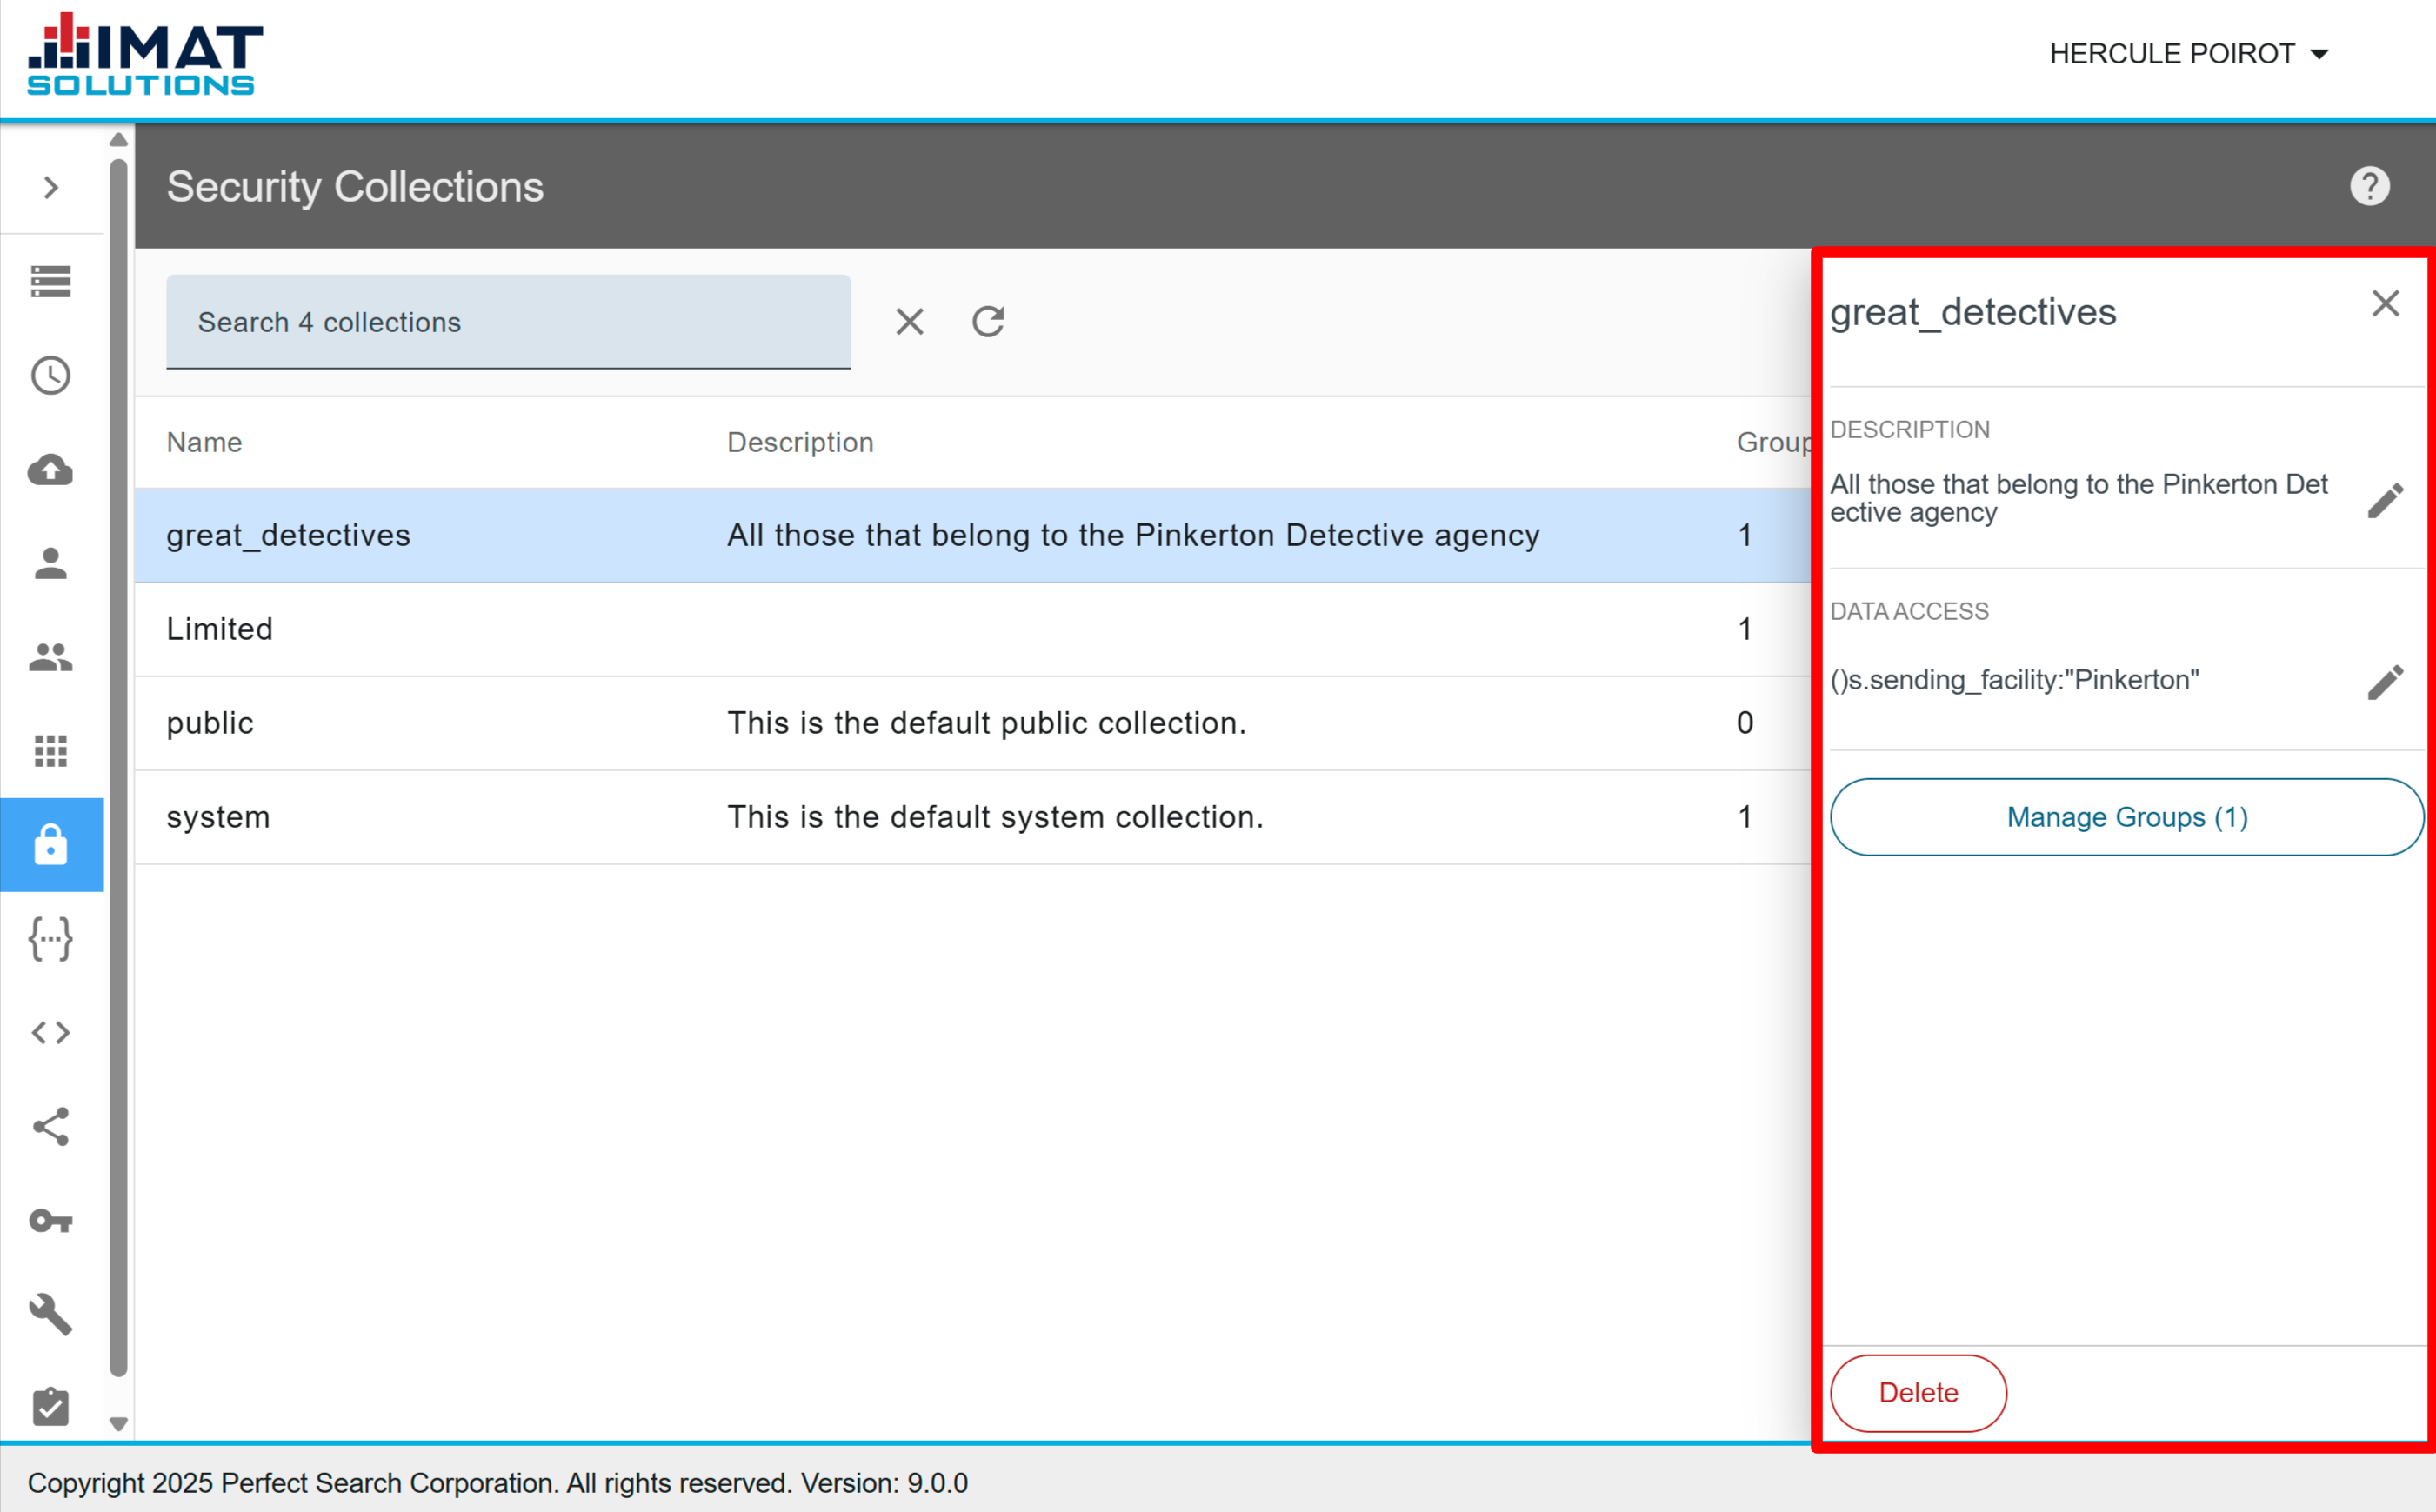
Task: Edit the description with pencil icon
Action: coord(2385,499)
